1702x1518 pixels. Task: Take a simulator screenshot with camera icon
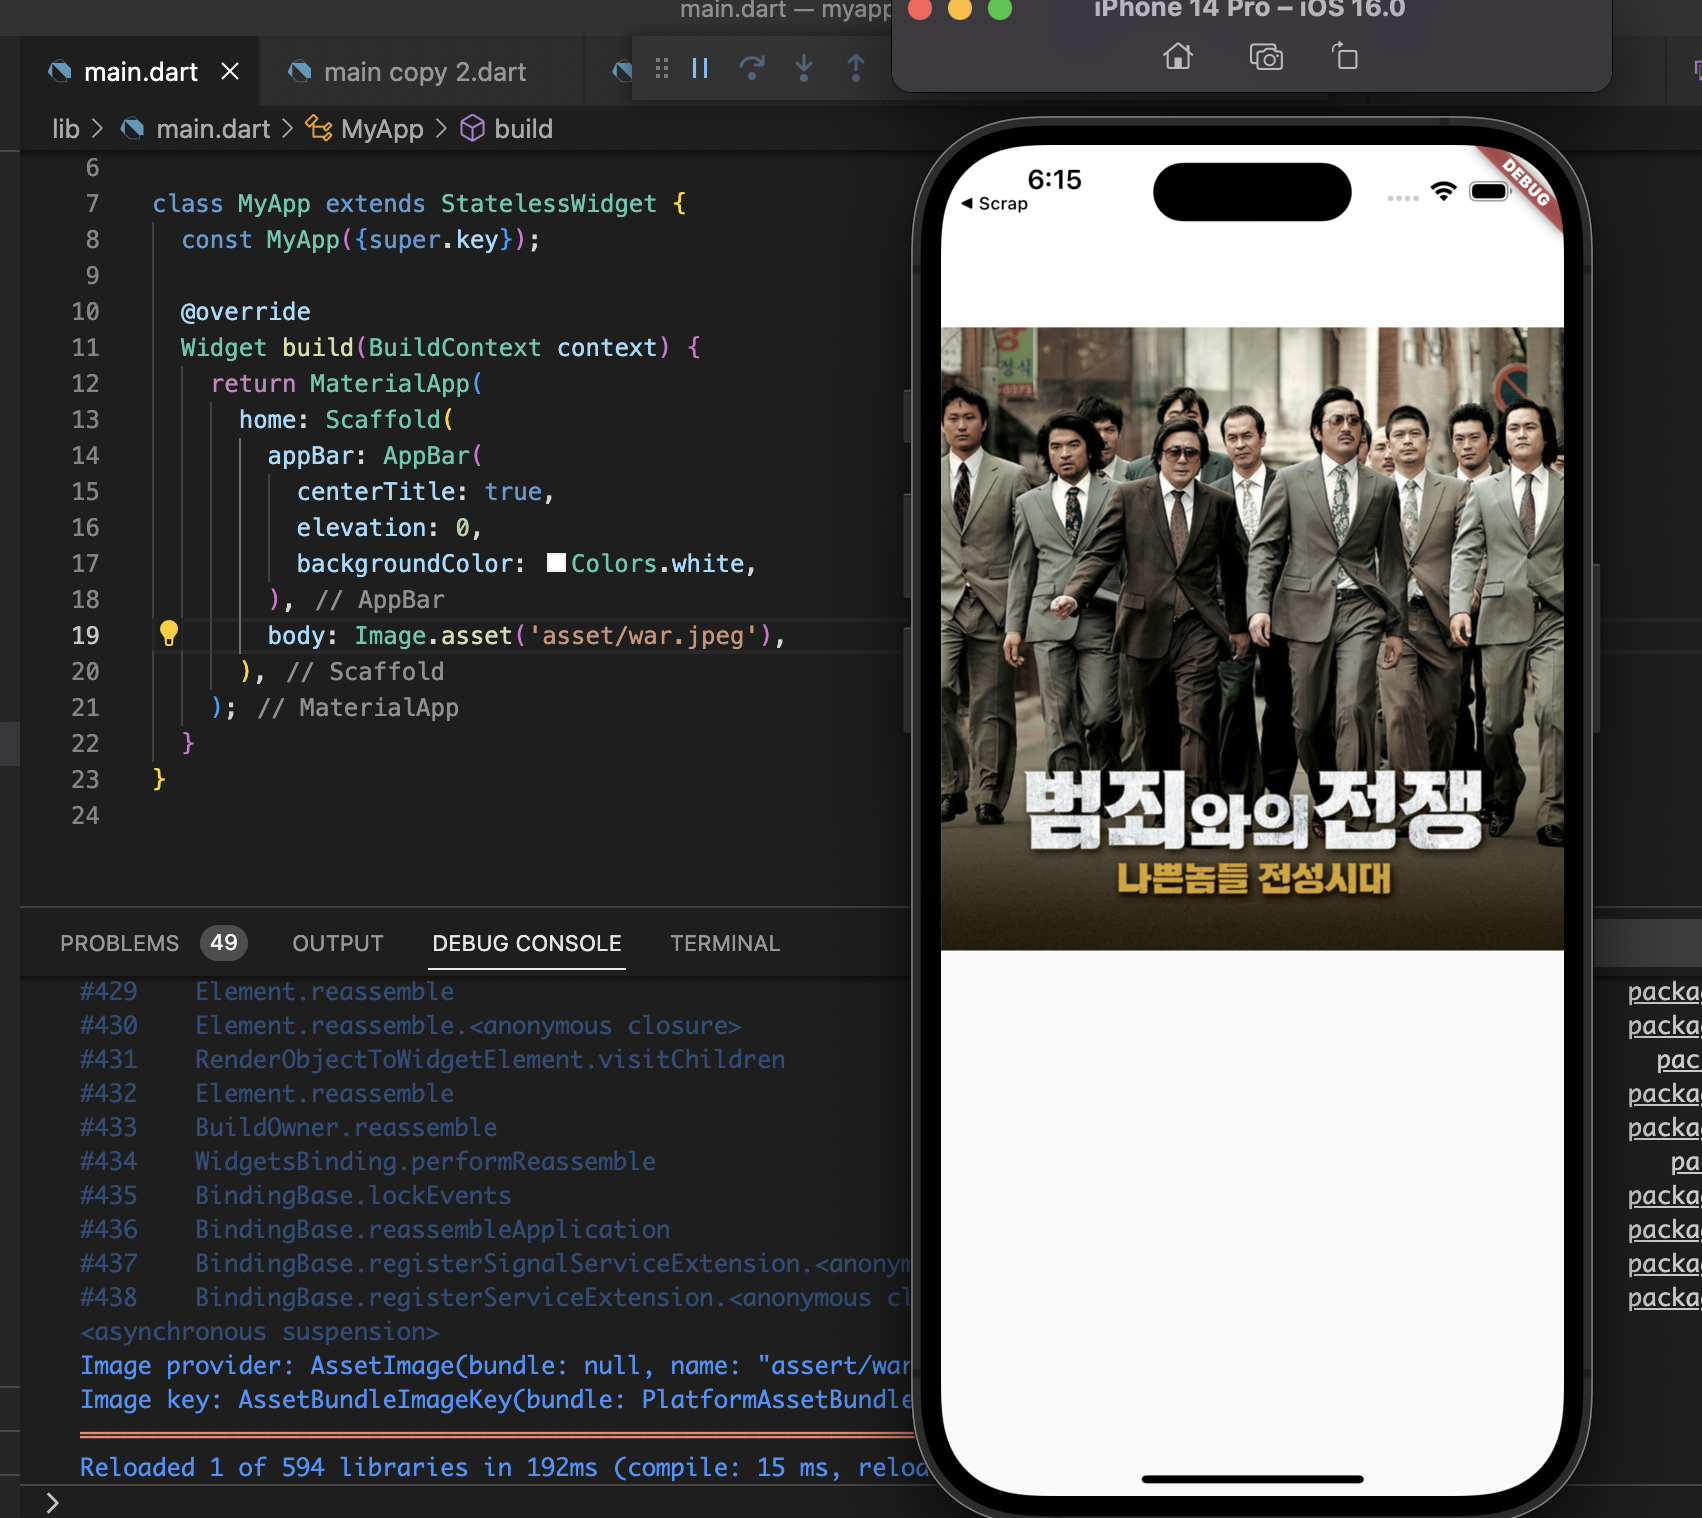click(x=1266, y=57)
